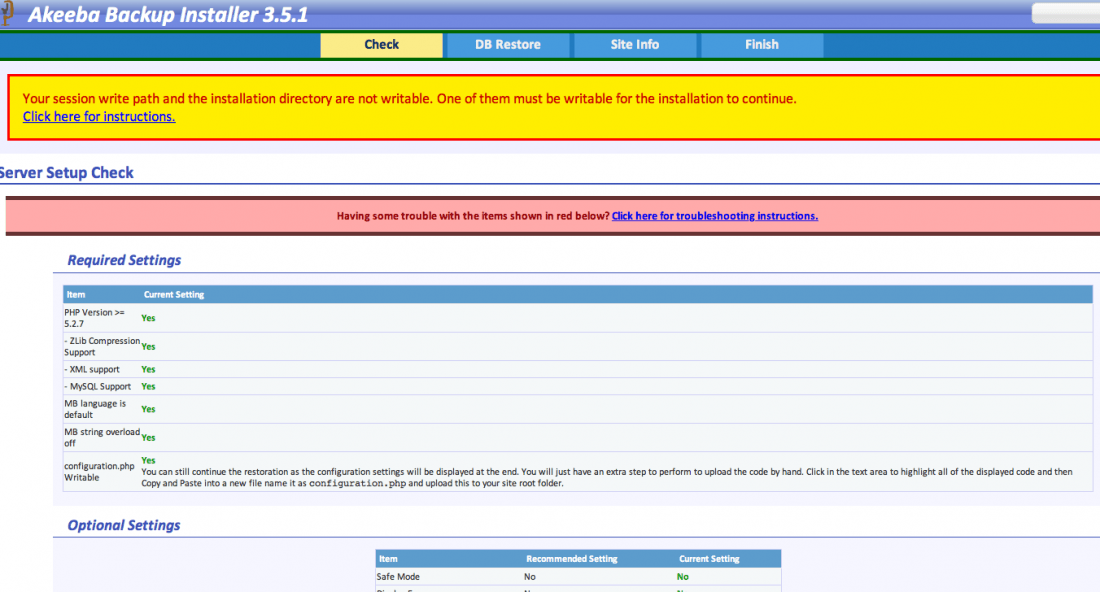Click 'Current Setting' header in Required Settings
1100x592 pixels.
tap(174, 295)
